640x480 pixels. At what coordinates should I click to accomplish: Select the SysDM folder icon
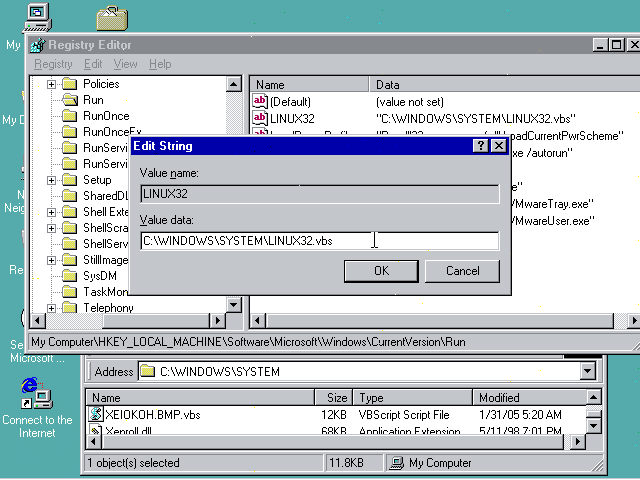[x=70, y=276]
